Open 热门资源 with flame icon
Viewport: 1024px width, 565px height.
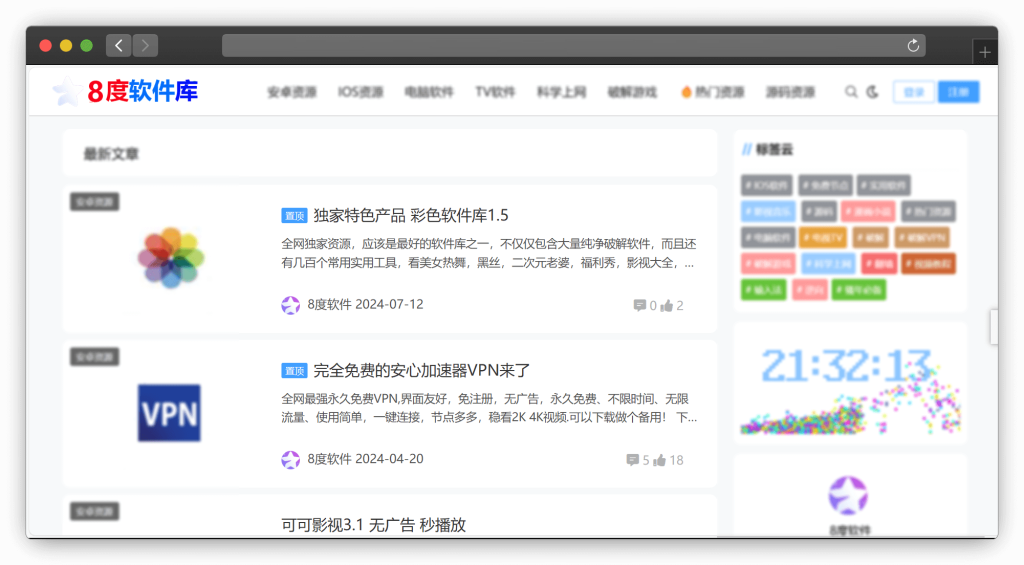pyautogui.click(x=712, y=92)
